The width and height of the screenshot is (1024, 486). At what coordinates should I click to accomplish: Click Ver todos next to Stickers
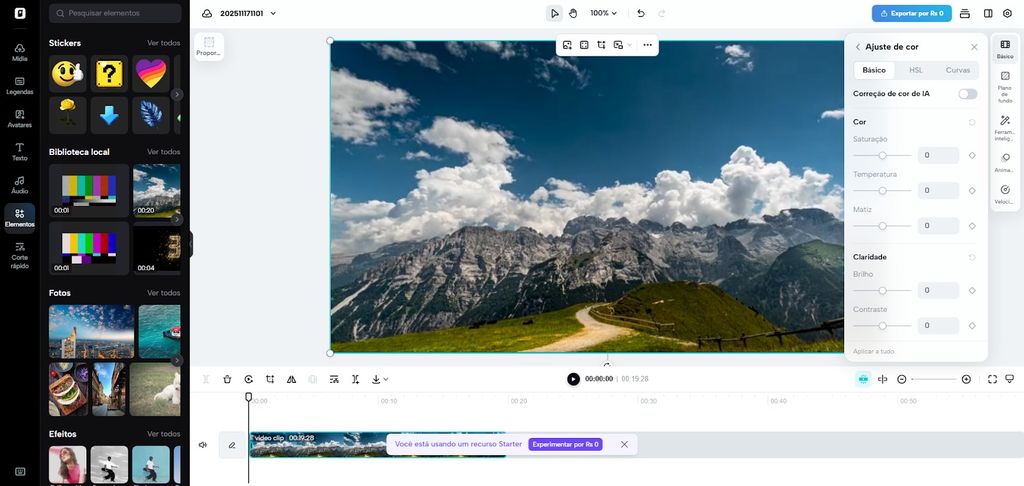[x=163, y=43]
